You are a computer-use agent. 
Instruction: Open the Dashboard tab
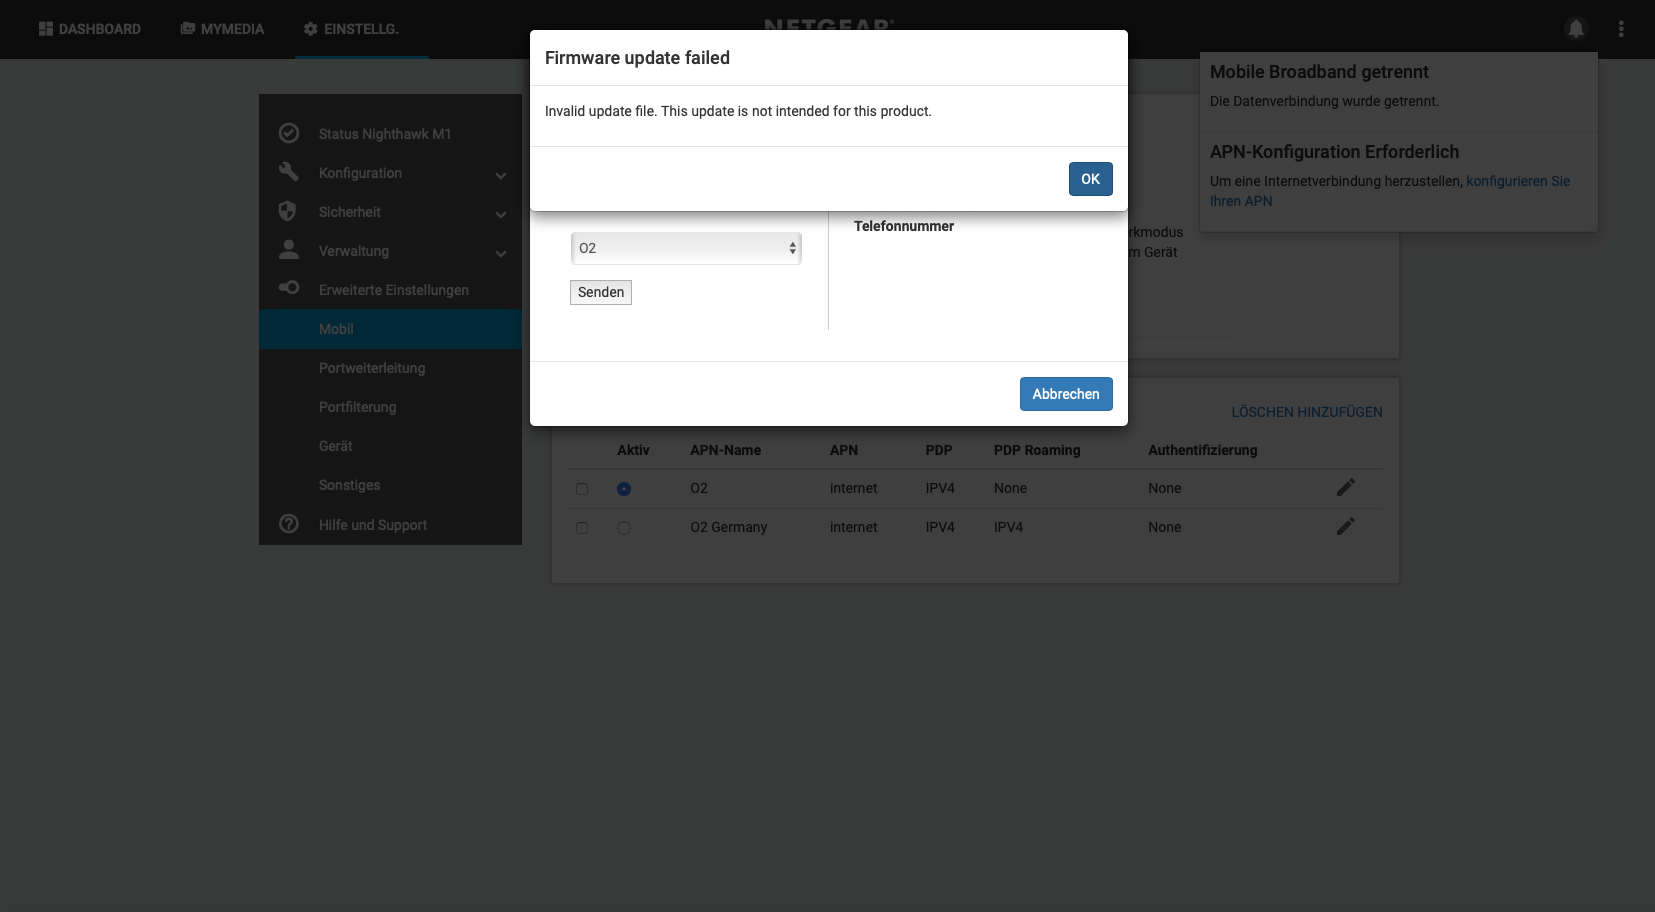(90, 29)
